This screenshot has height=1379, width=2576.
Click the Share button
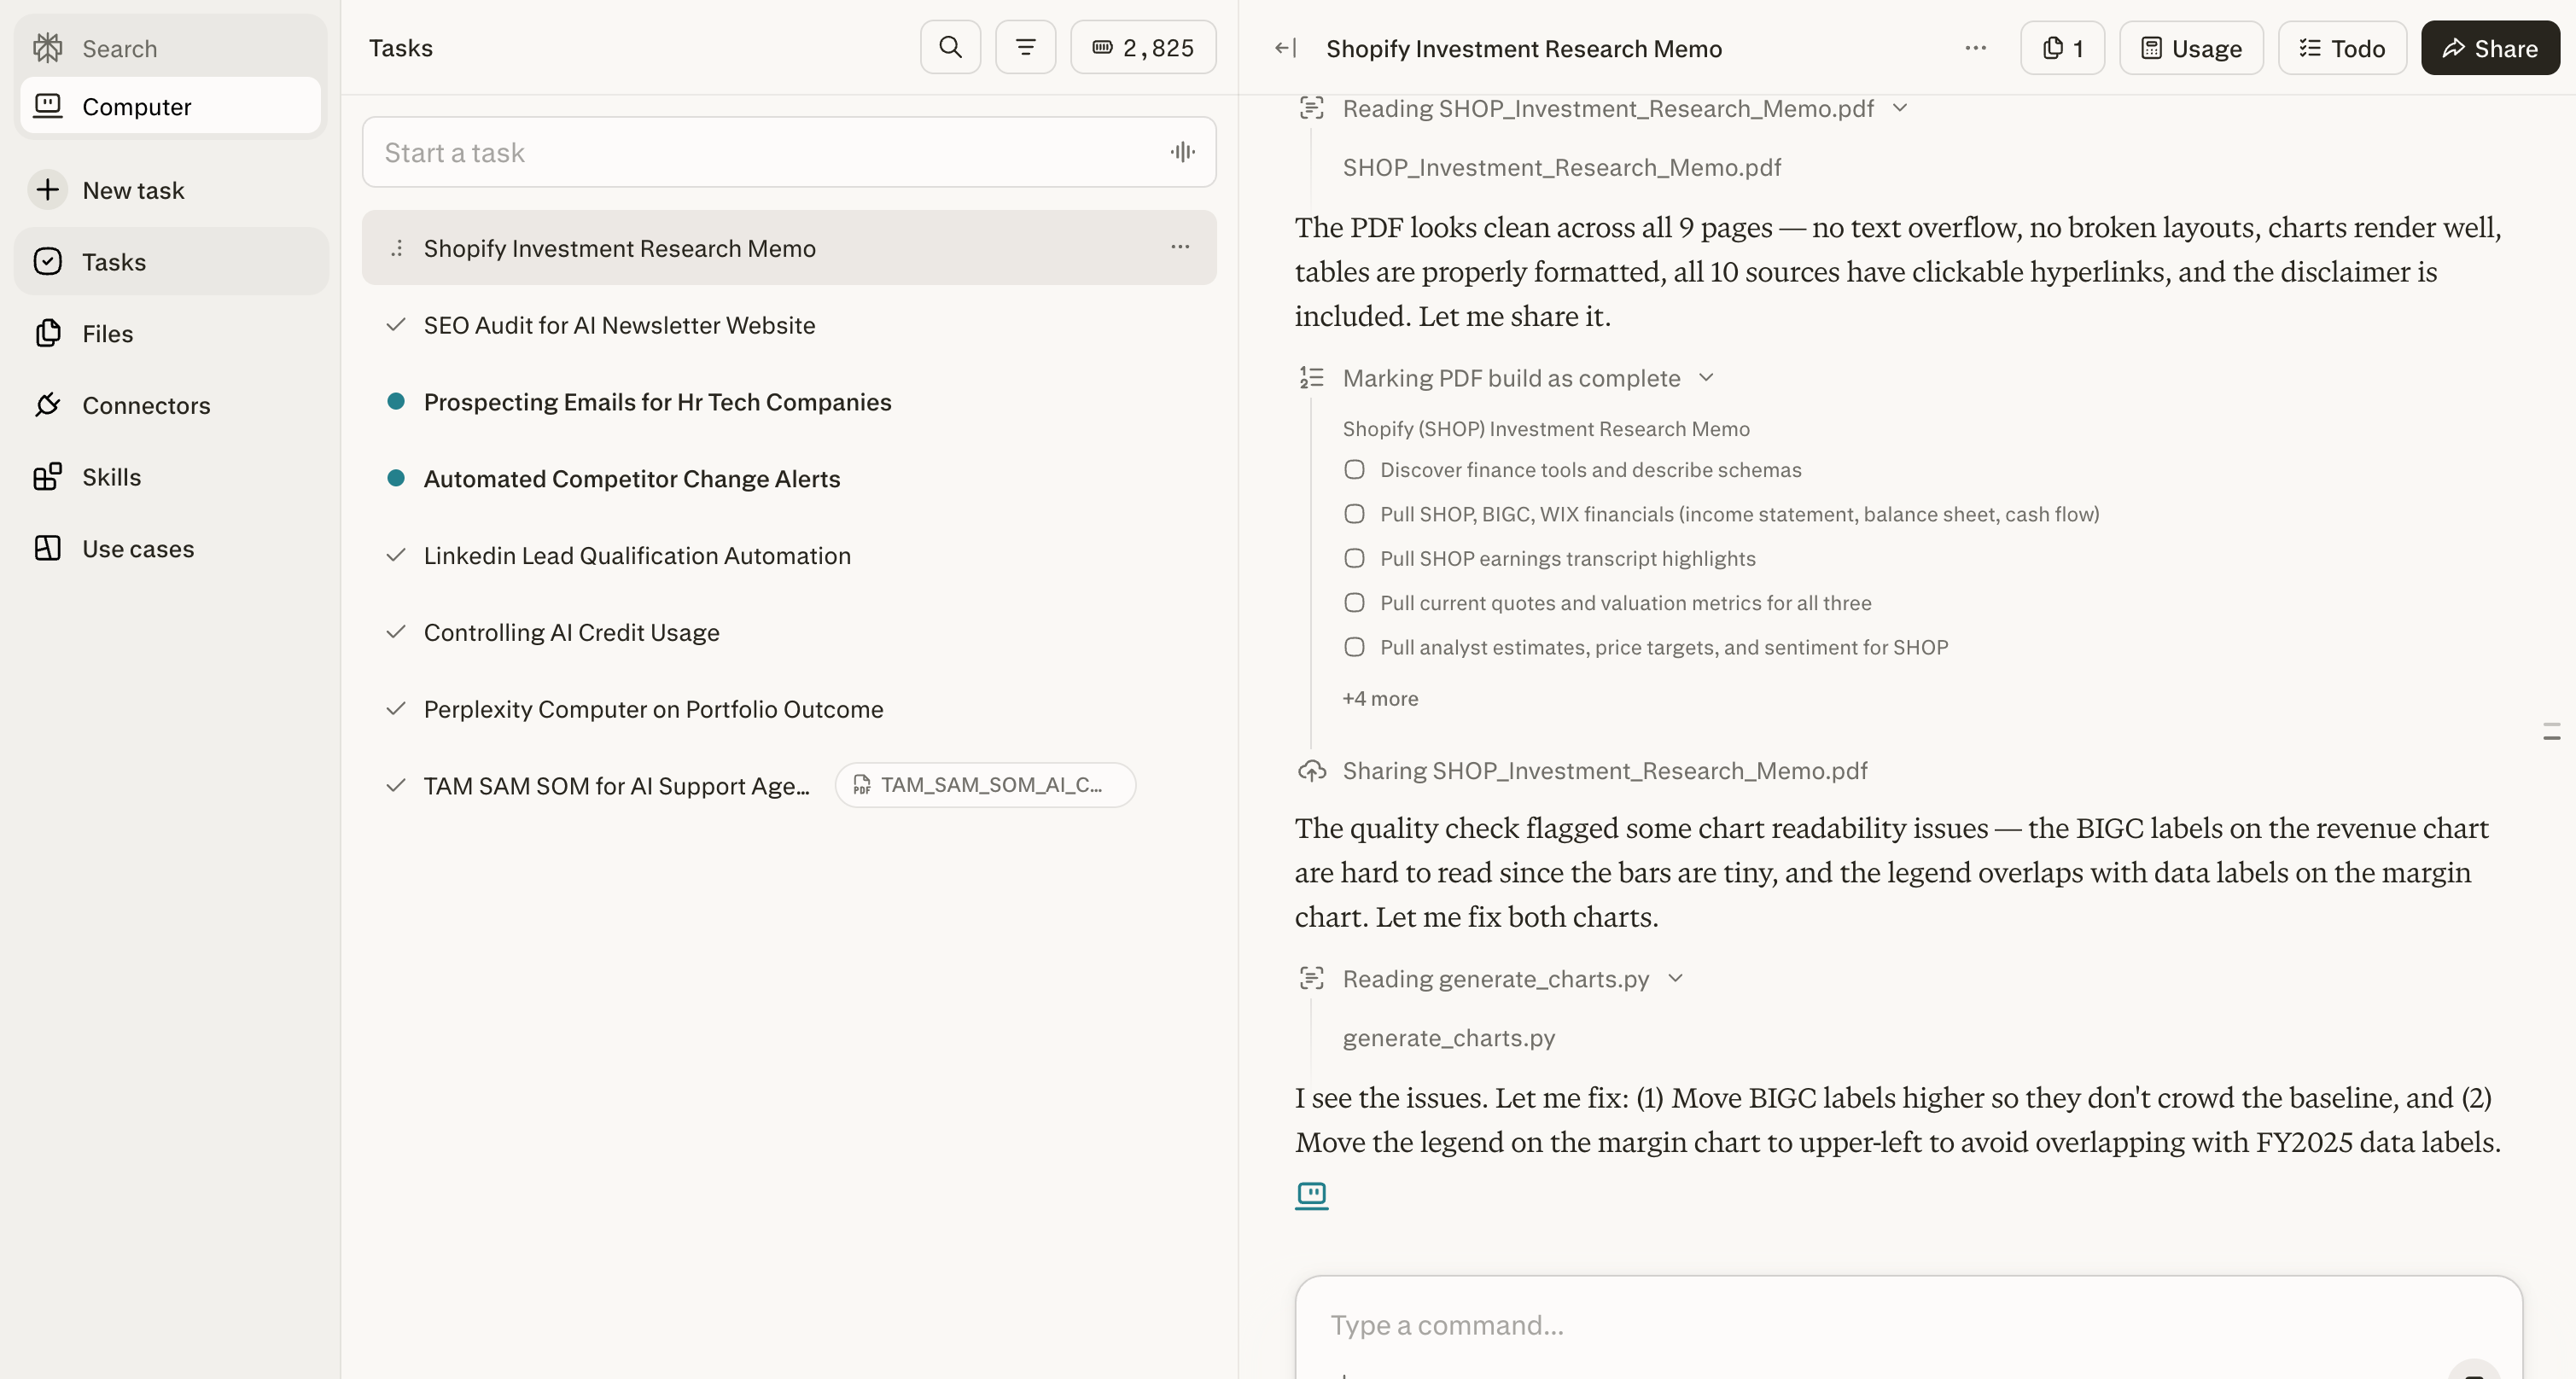[x=2489, y=48]
